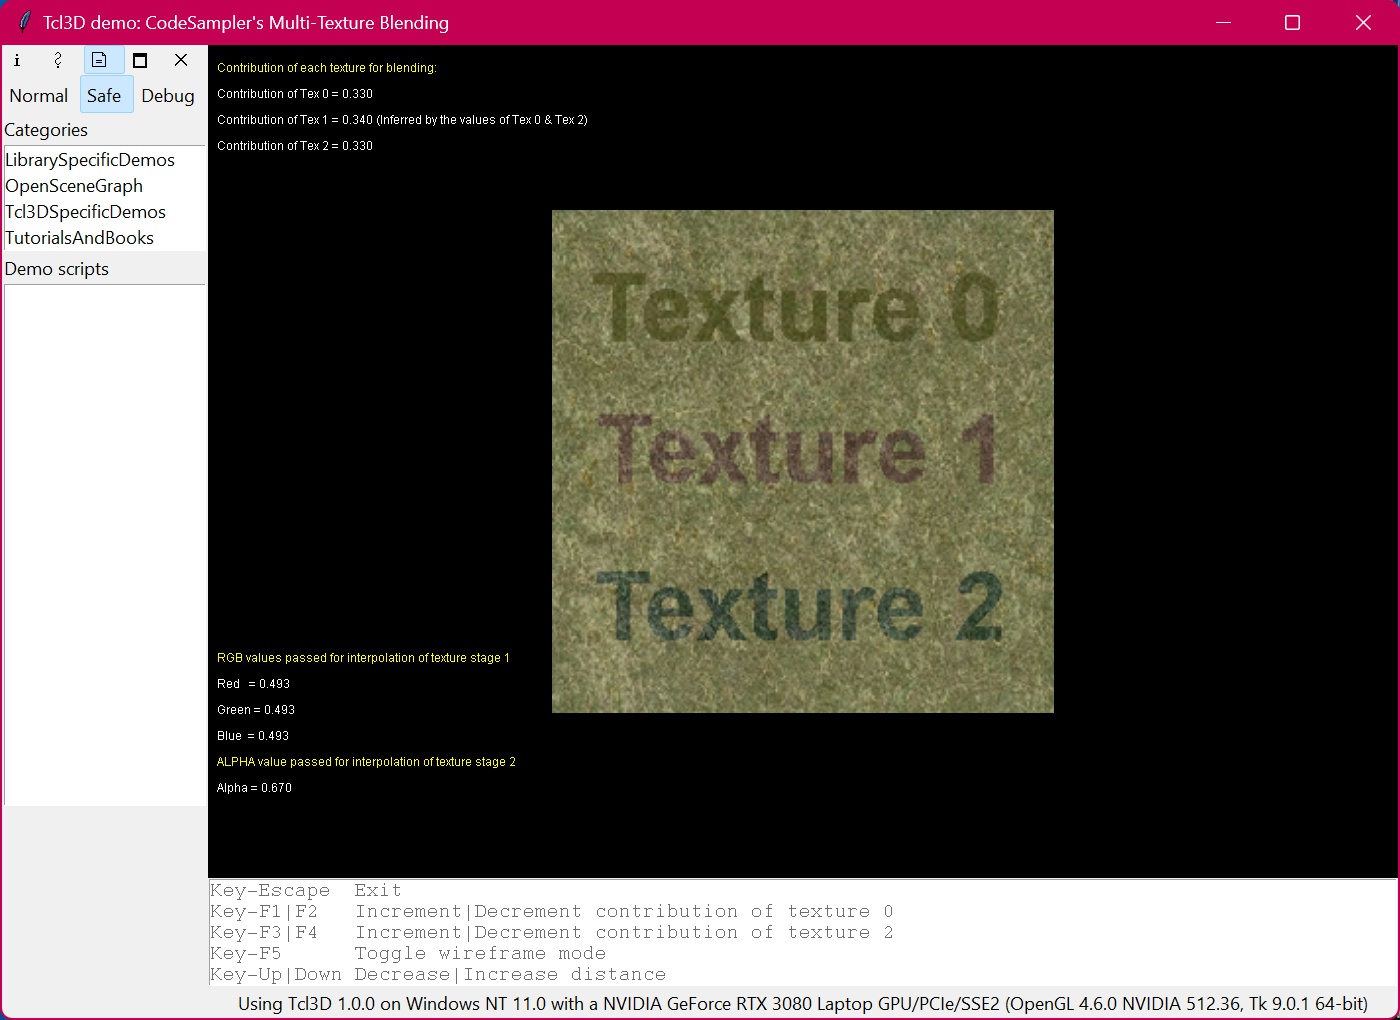Click the "ALPHA value passed for interpolation" heading
The image size is (1400, 1020).
(x=366, y=762)
